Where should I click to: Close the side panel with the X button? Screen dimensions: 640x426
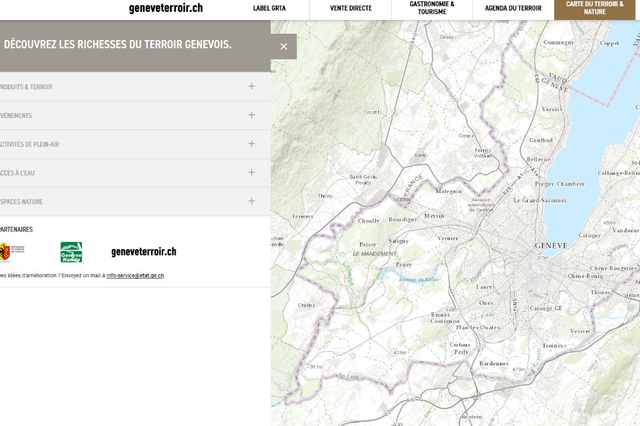pyautogui.click(x=284, y=47)
